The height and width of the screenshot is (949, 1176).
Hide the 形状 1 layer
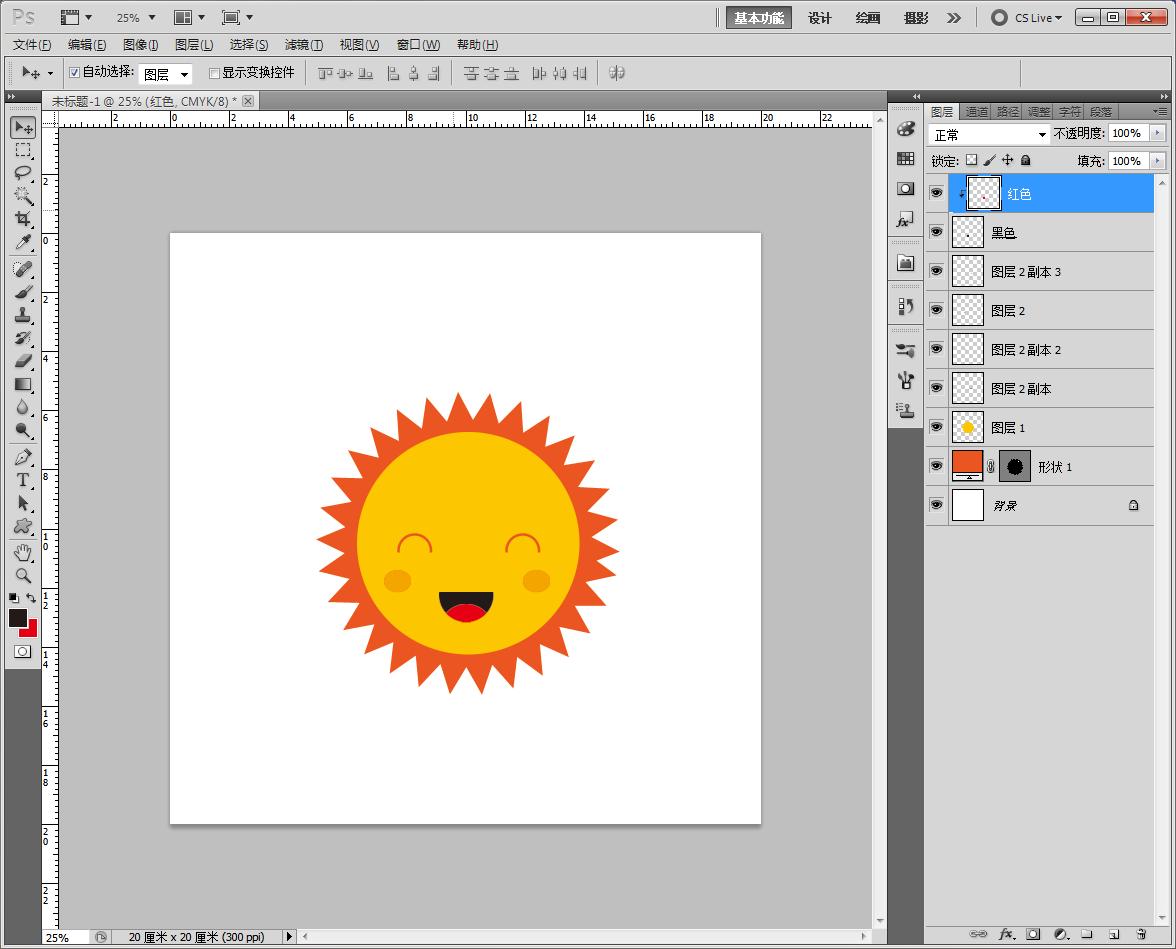[936, 466]
